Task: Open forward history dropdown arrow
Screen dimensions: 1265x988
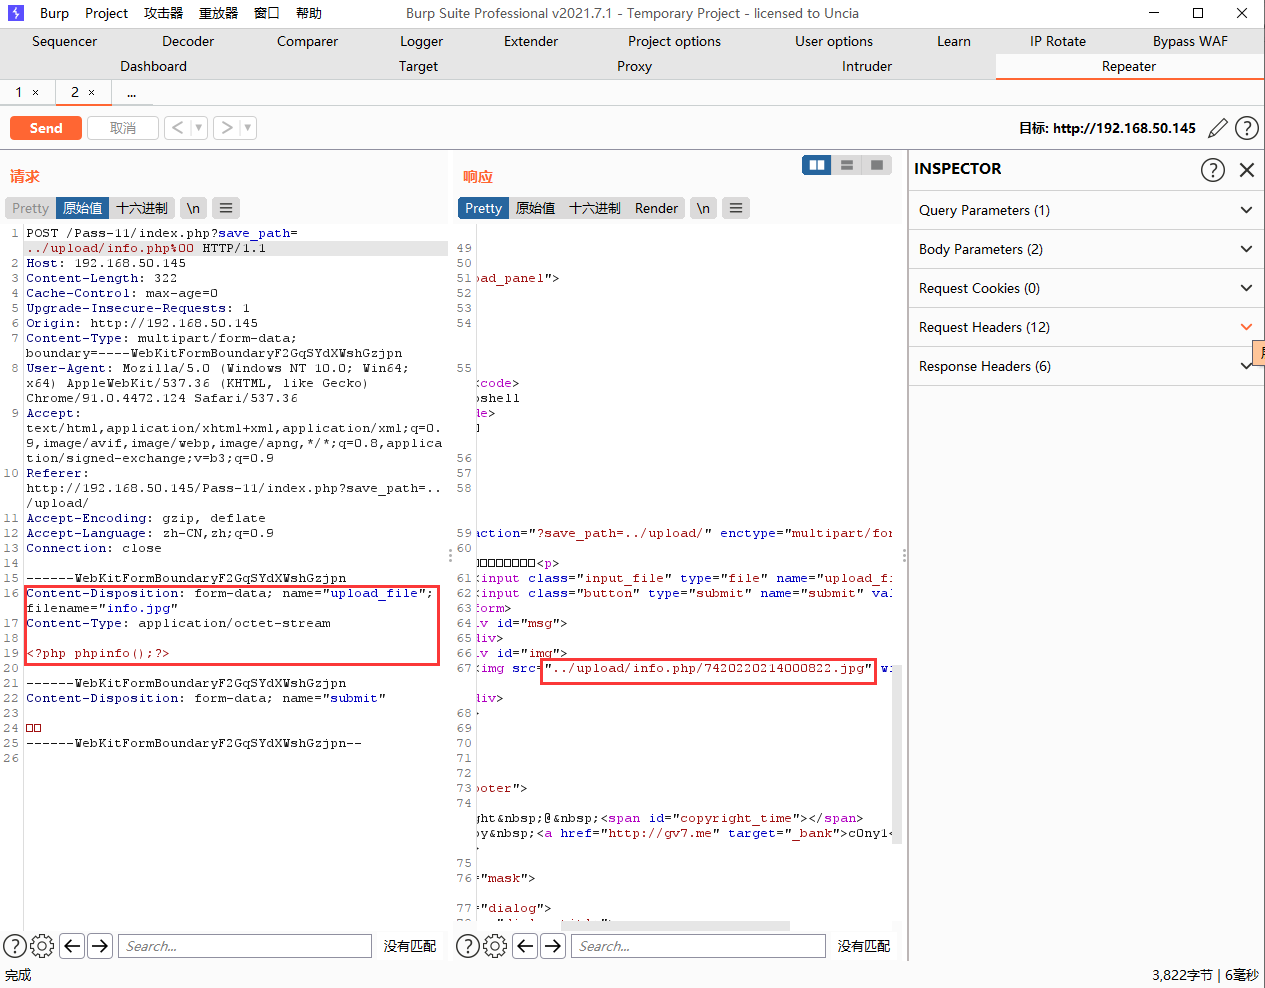Action: [x=248, y=128]
